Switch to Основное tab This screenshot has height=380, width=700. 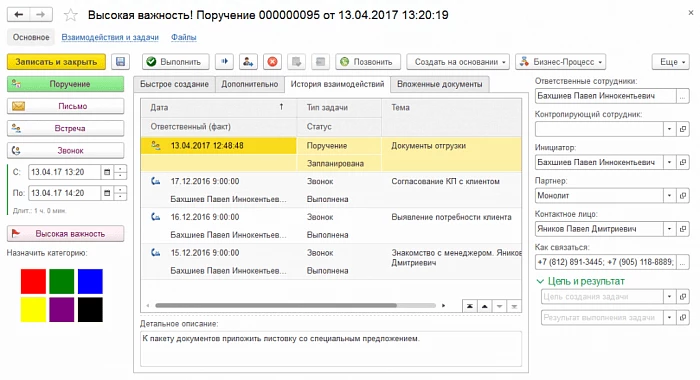31,37
